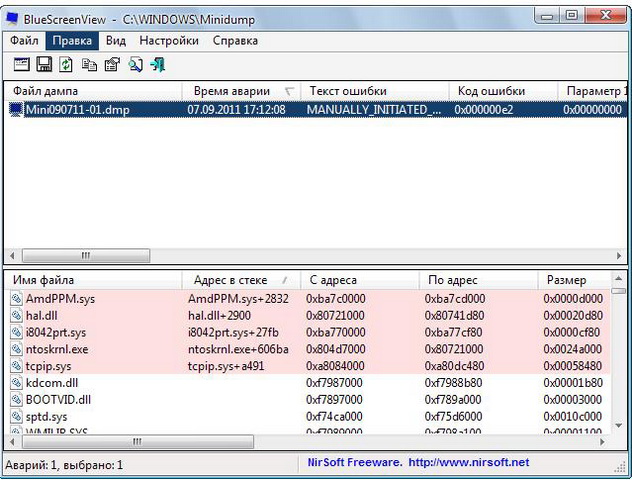Open Properties via toolbar icon
Image resolution: width=632 pixels, height=480 pixels.
[x=111, y=64]
